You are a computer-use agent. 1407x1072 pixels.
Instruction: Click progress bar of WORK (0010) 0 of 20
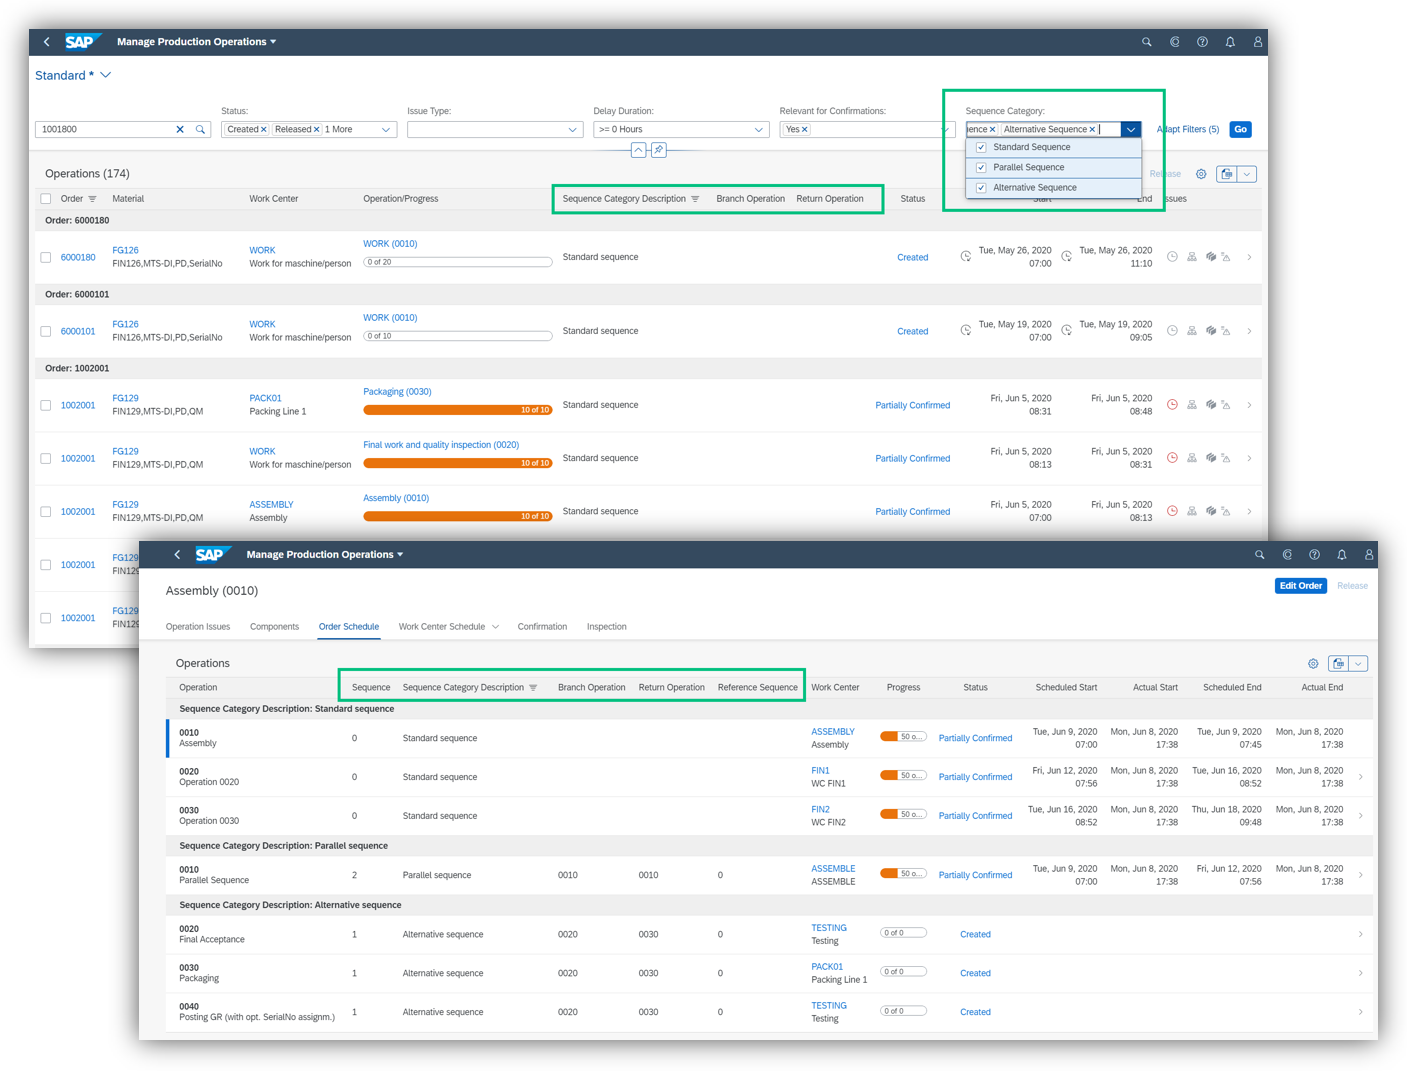[x=458, y=262]
